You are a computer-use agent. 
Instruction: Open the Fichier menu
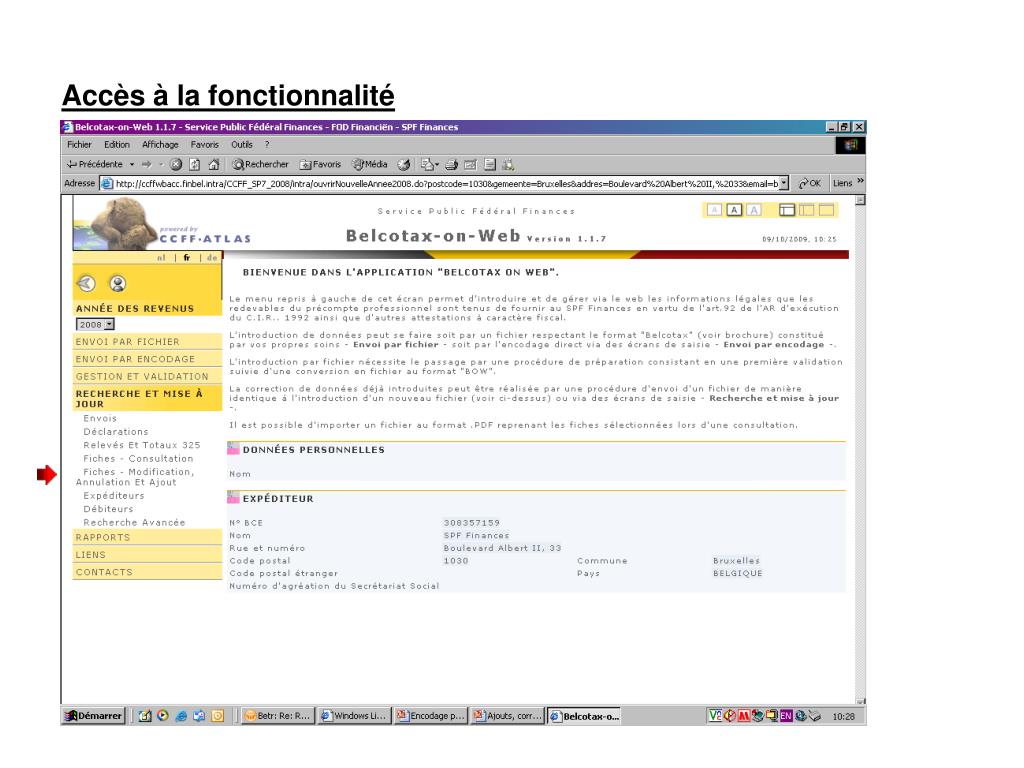tap(79, 145)
